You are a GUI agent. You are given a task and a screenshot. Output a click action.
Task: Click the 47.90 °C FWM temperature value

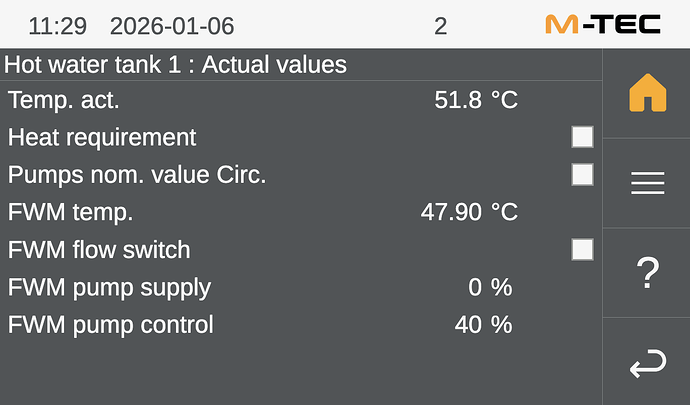469,212
